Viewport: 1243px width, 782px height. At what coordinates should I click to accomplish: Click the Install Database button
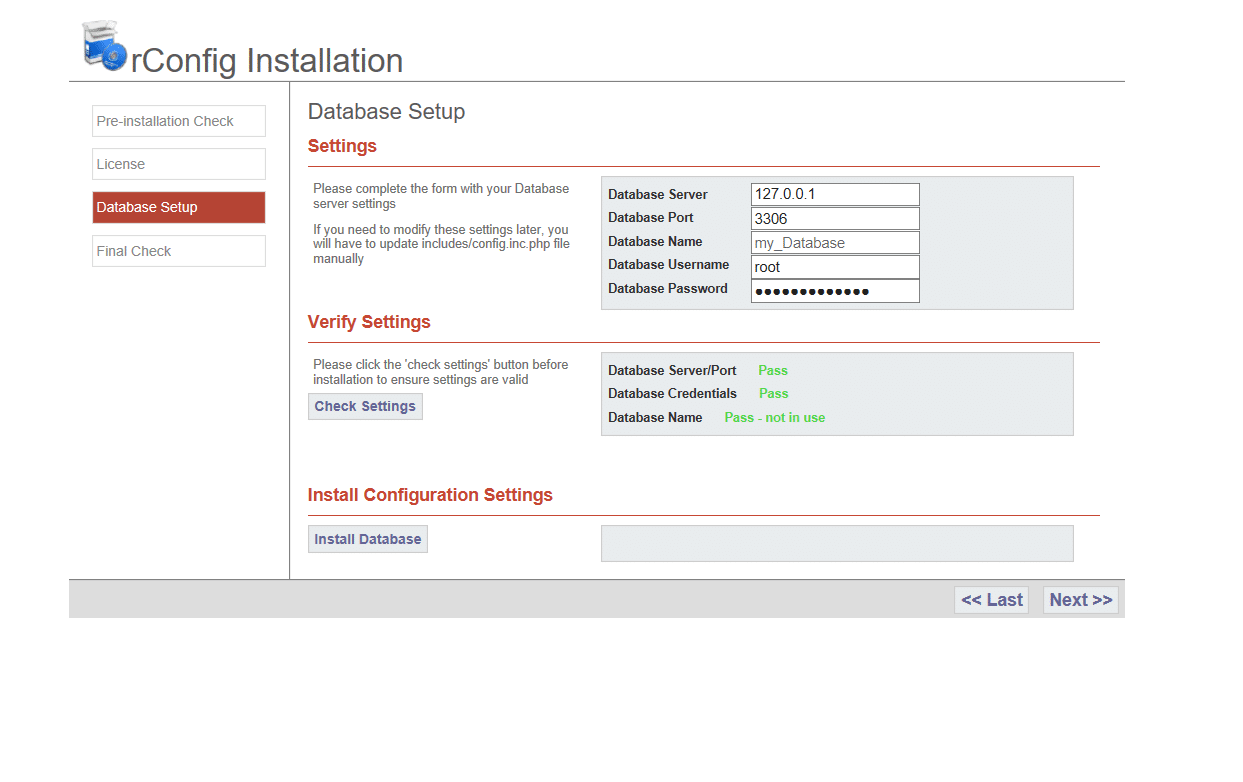pos(368,539)
